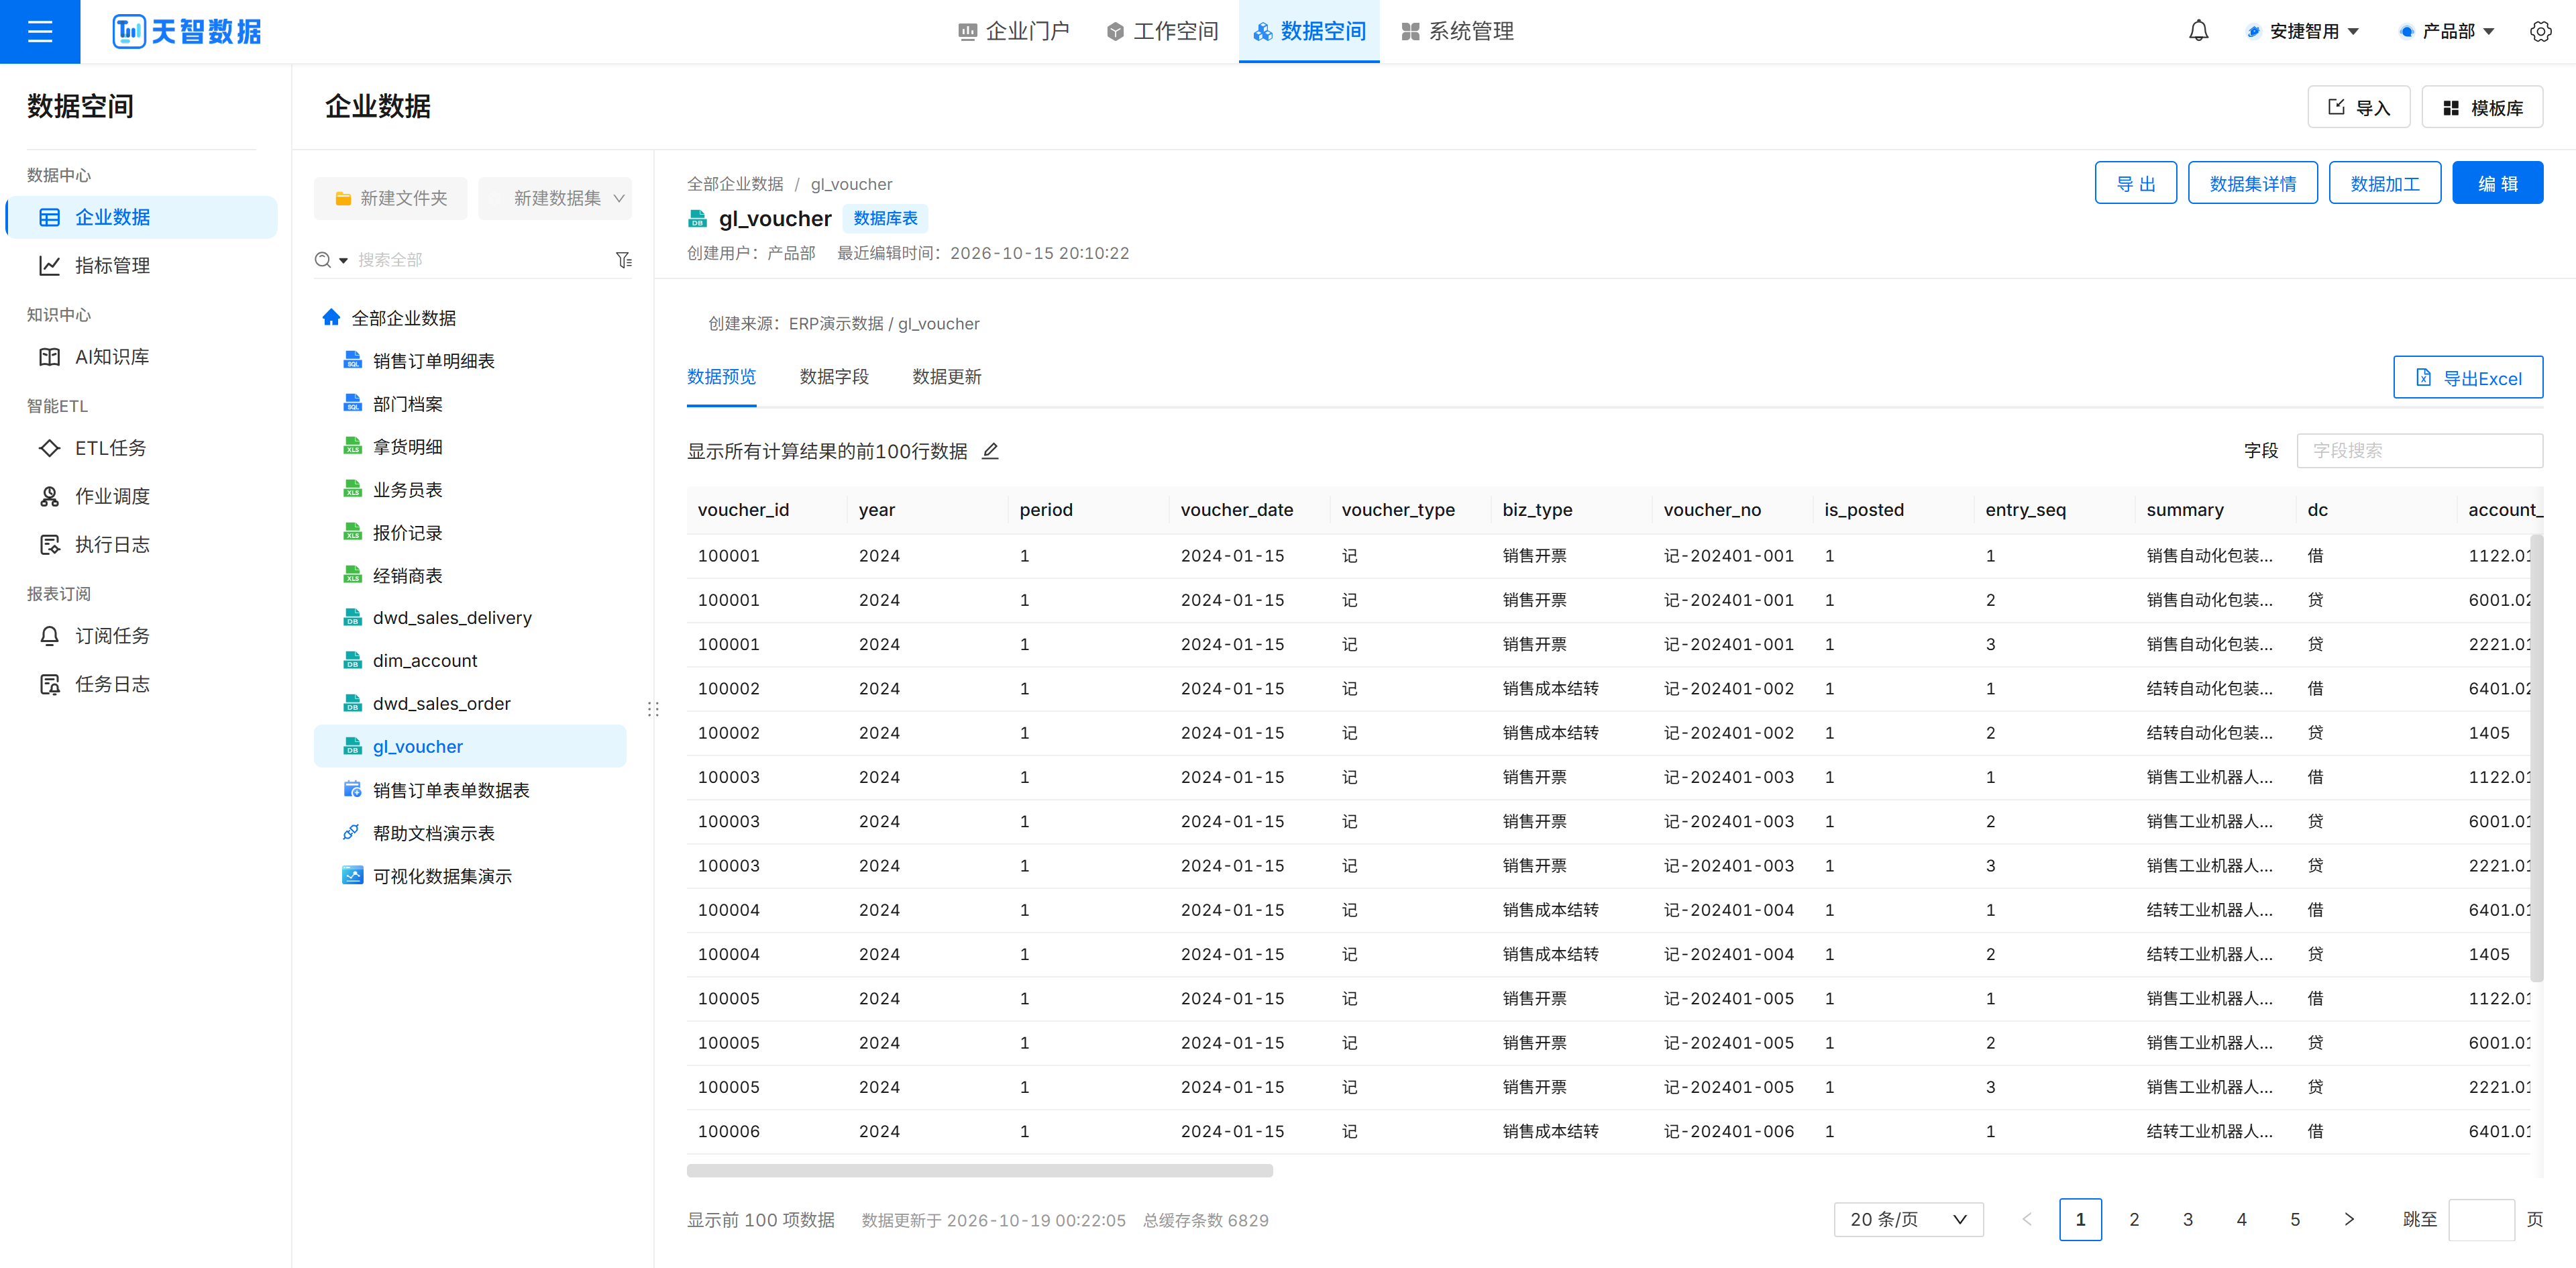
Task: Go to next page arrow
Action: (x=2349, y=1219)
